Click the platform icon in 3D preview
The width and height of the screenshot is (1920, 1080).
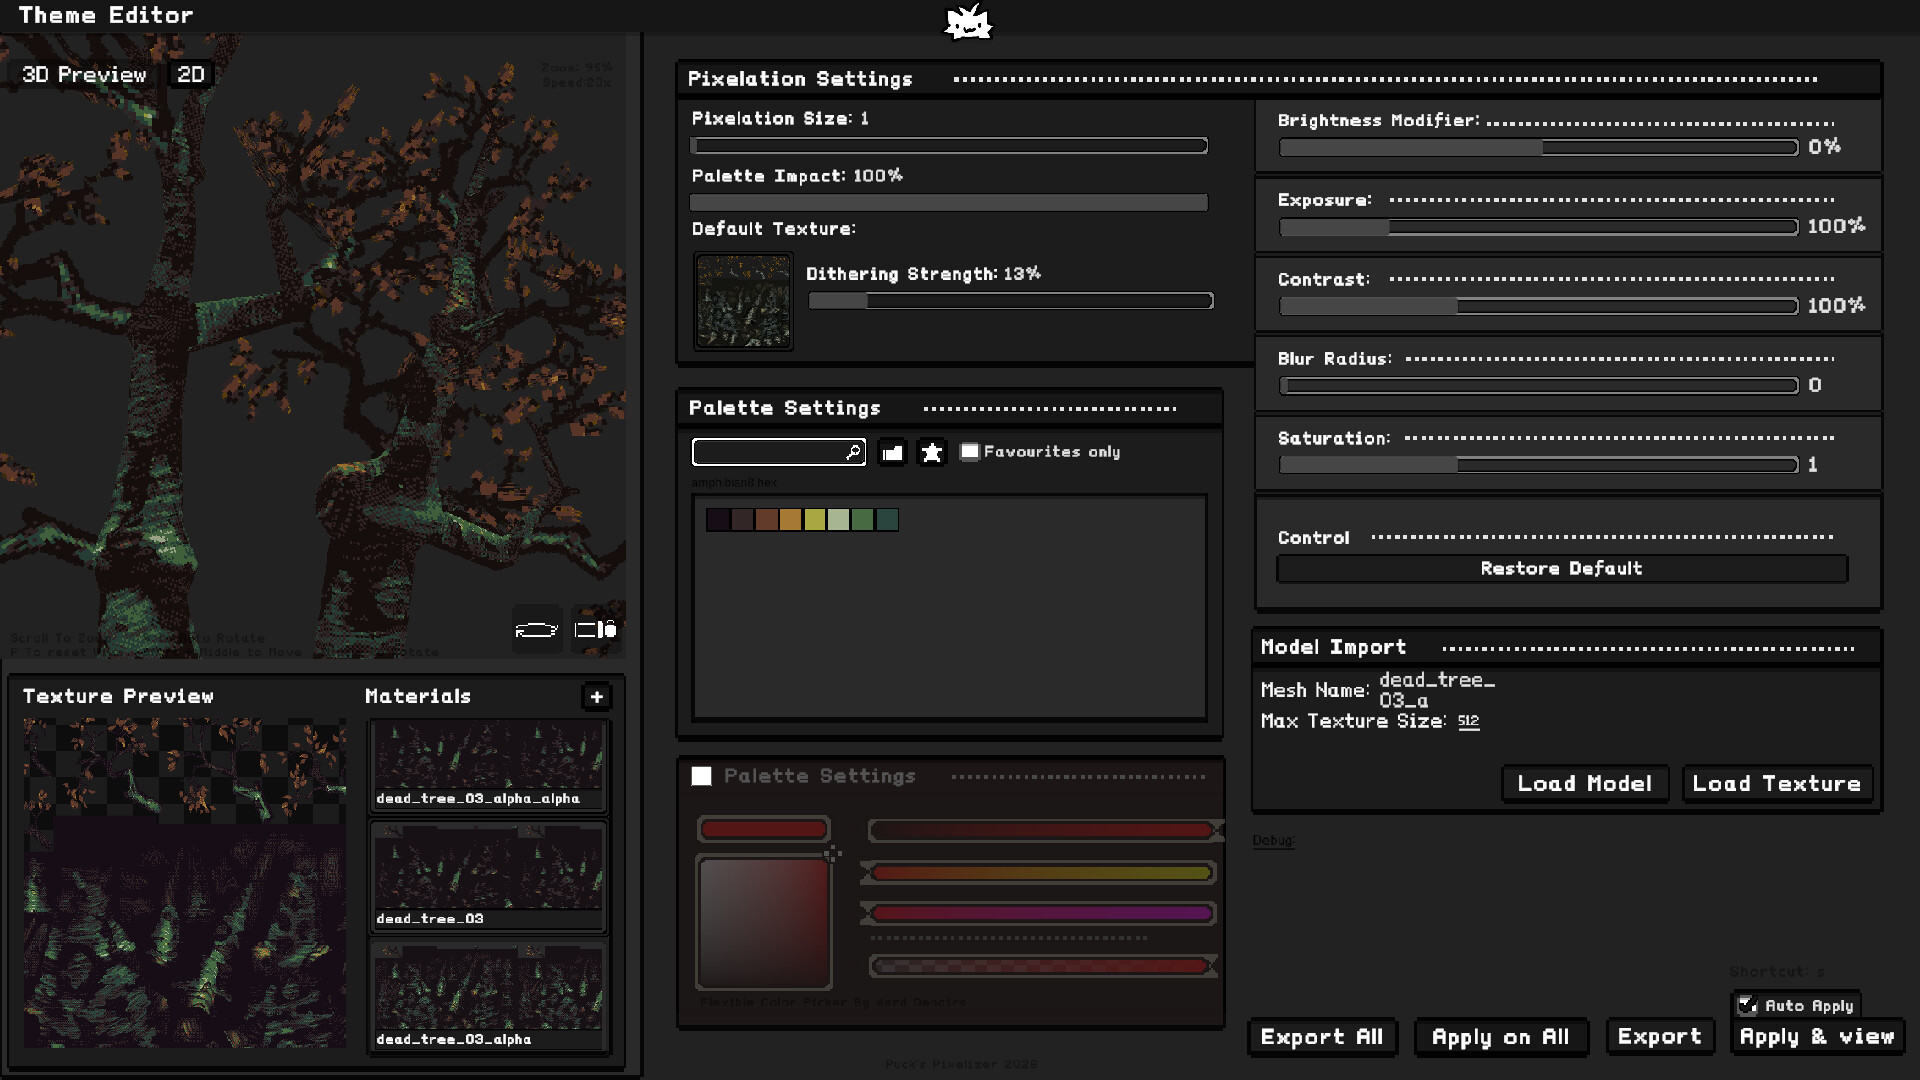pos(536,630)
